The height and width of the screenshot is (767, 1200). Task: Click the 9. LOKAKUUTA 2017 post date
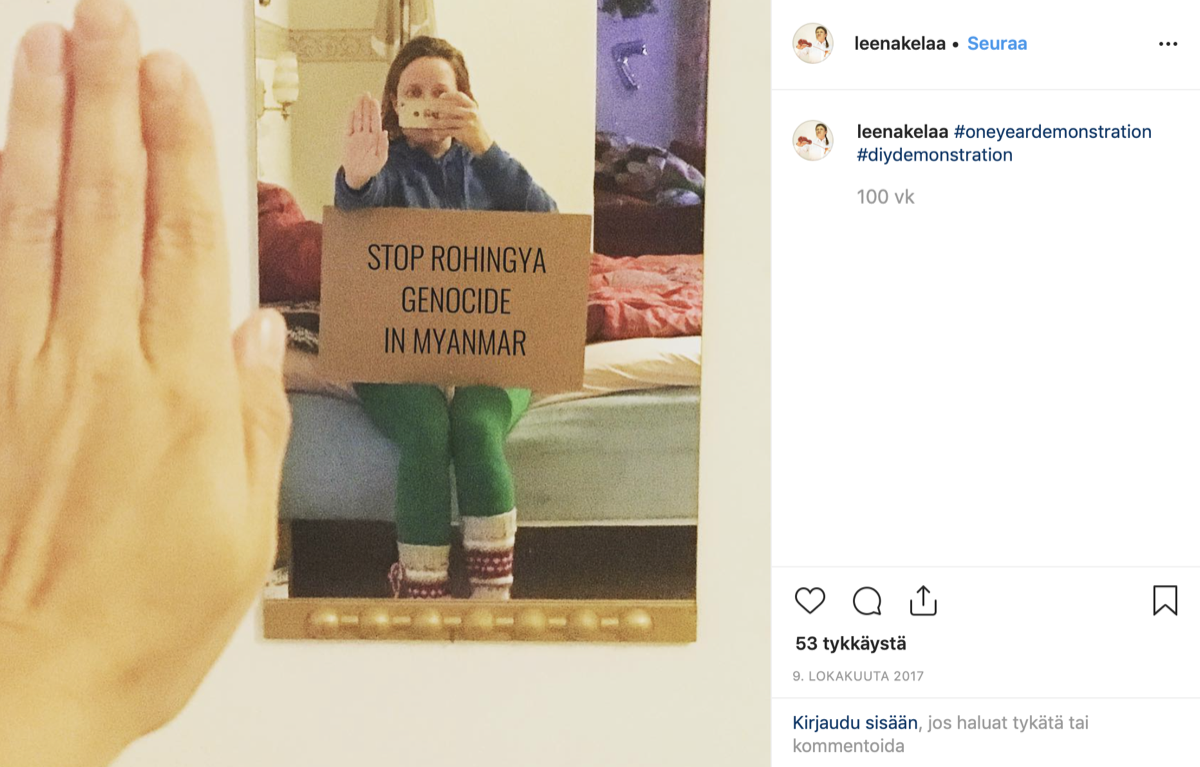858,676
